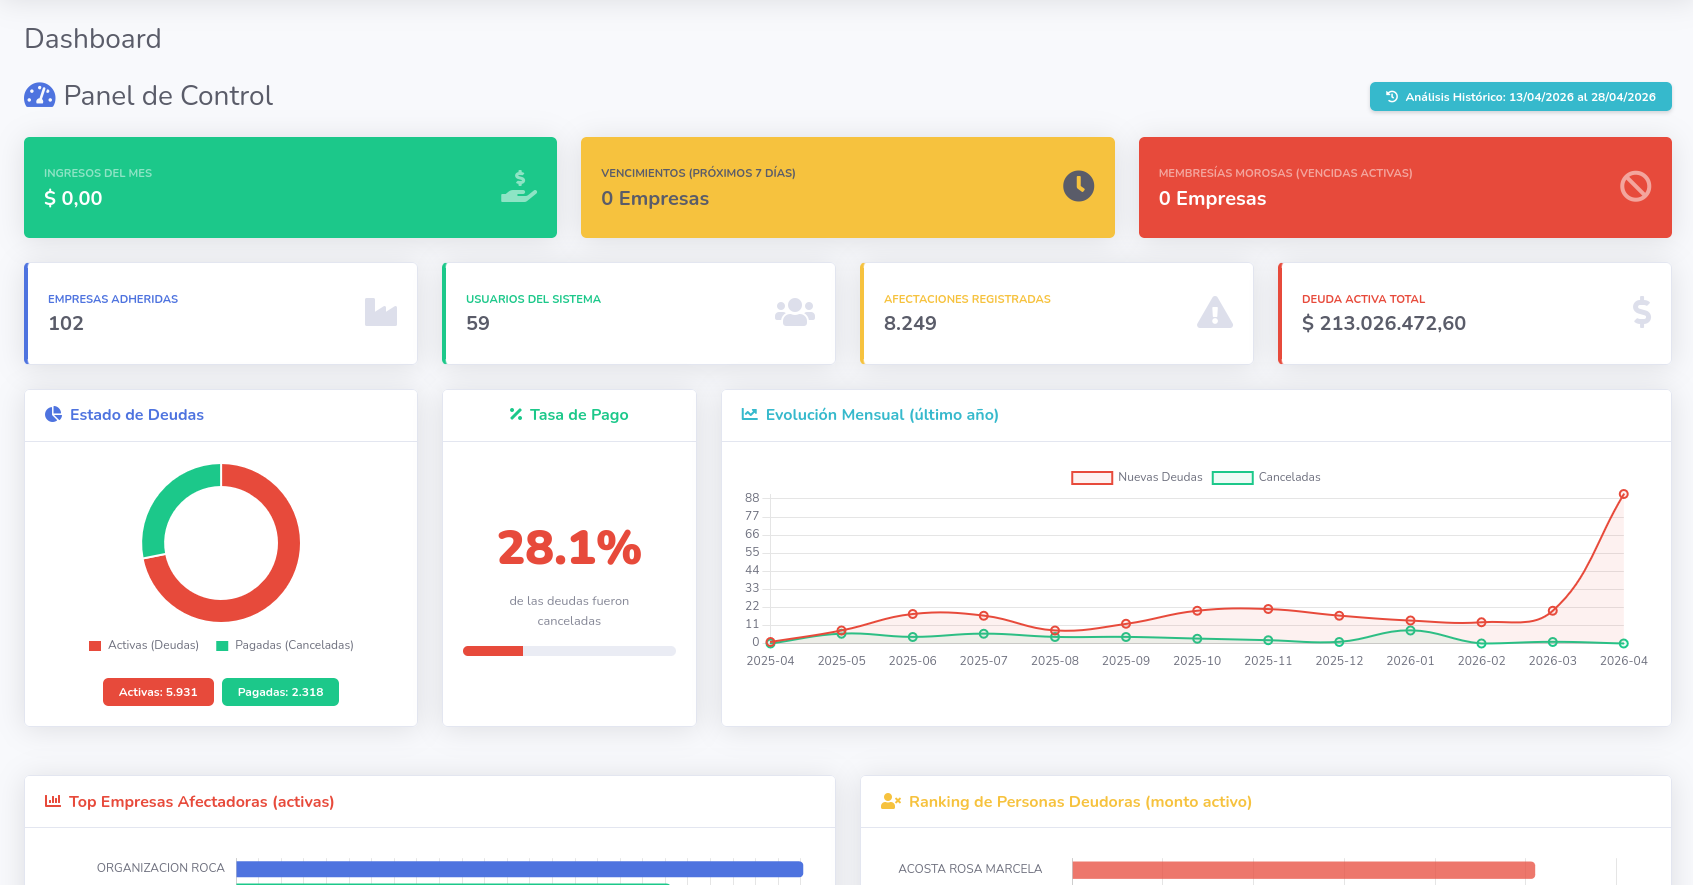Image resolution: width=1693 pixels, height=885 pixels.
Task: Click the percent icon beside Tasa de Pago
Action: [516, 414]
